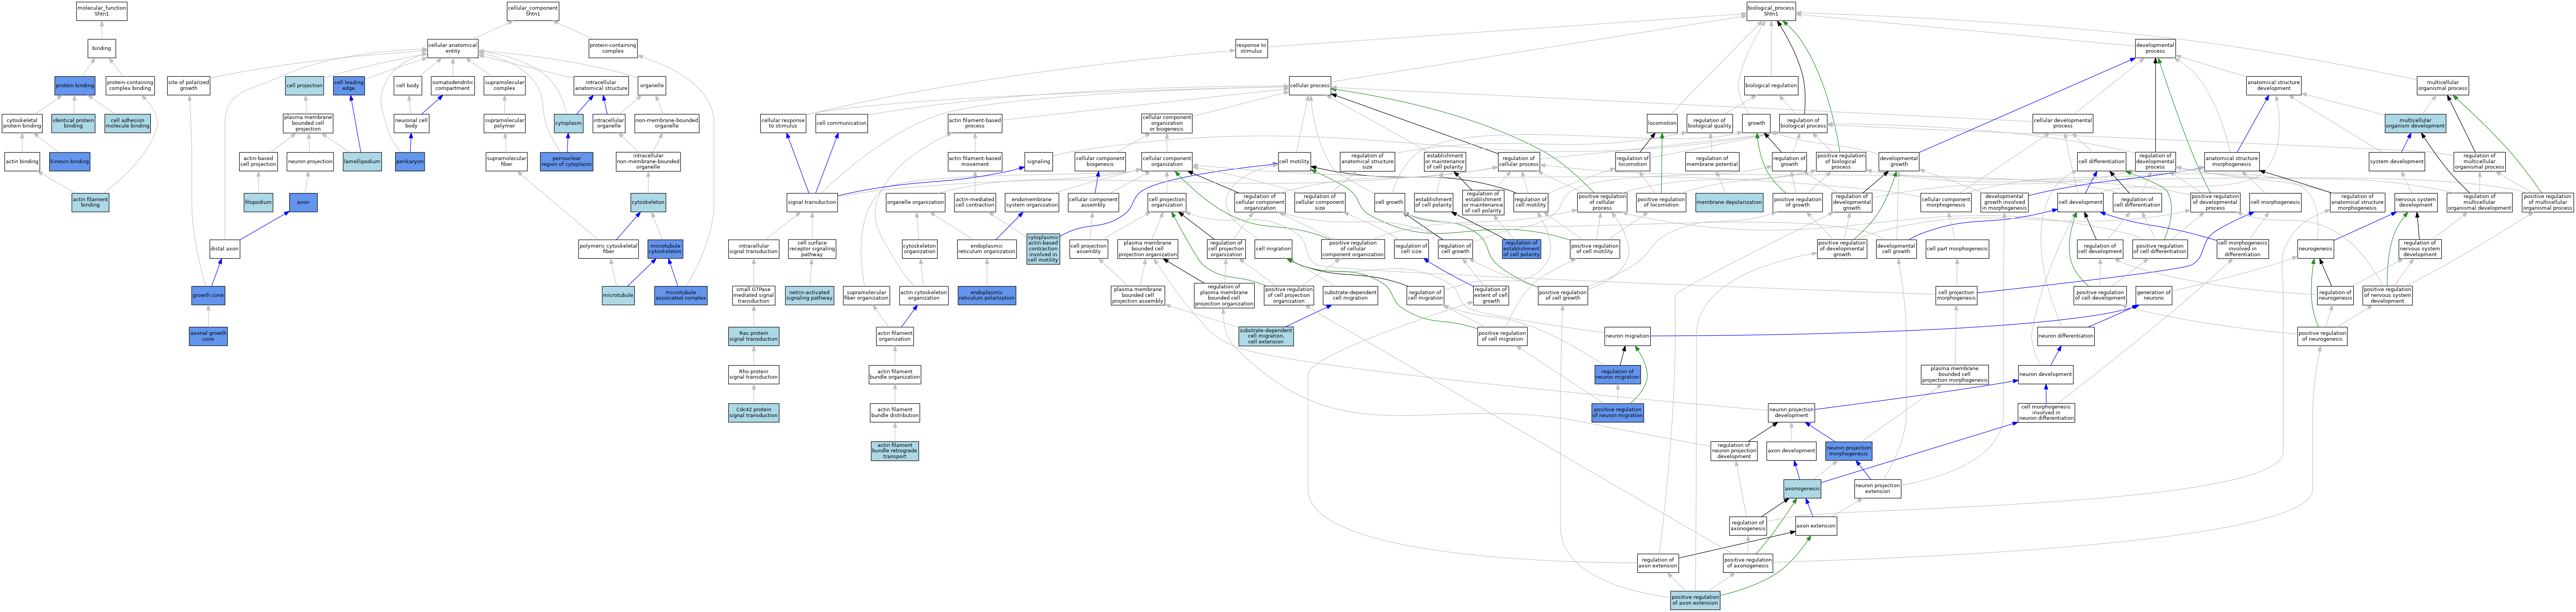Click small GTPase mediated signal transduction node
Viewport: 2576px width, 612px height.
tap(754, 295)
